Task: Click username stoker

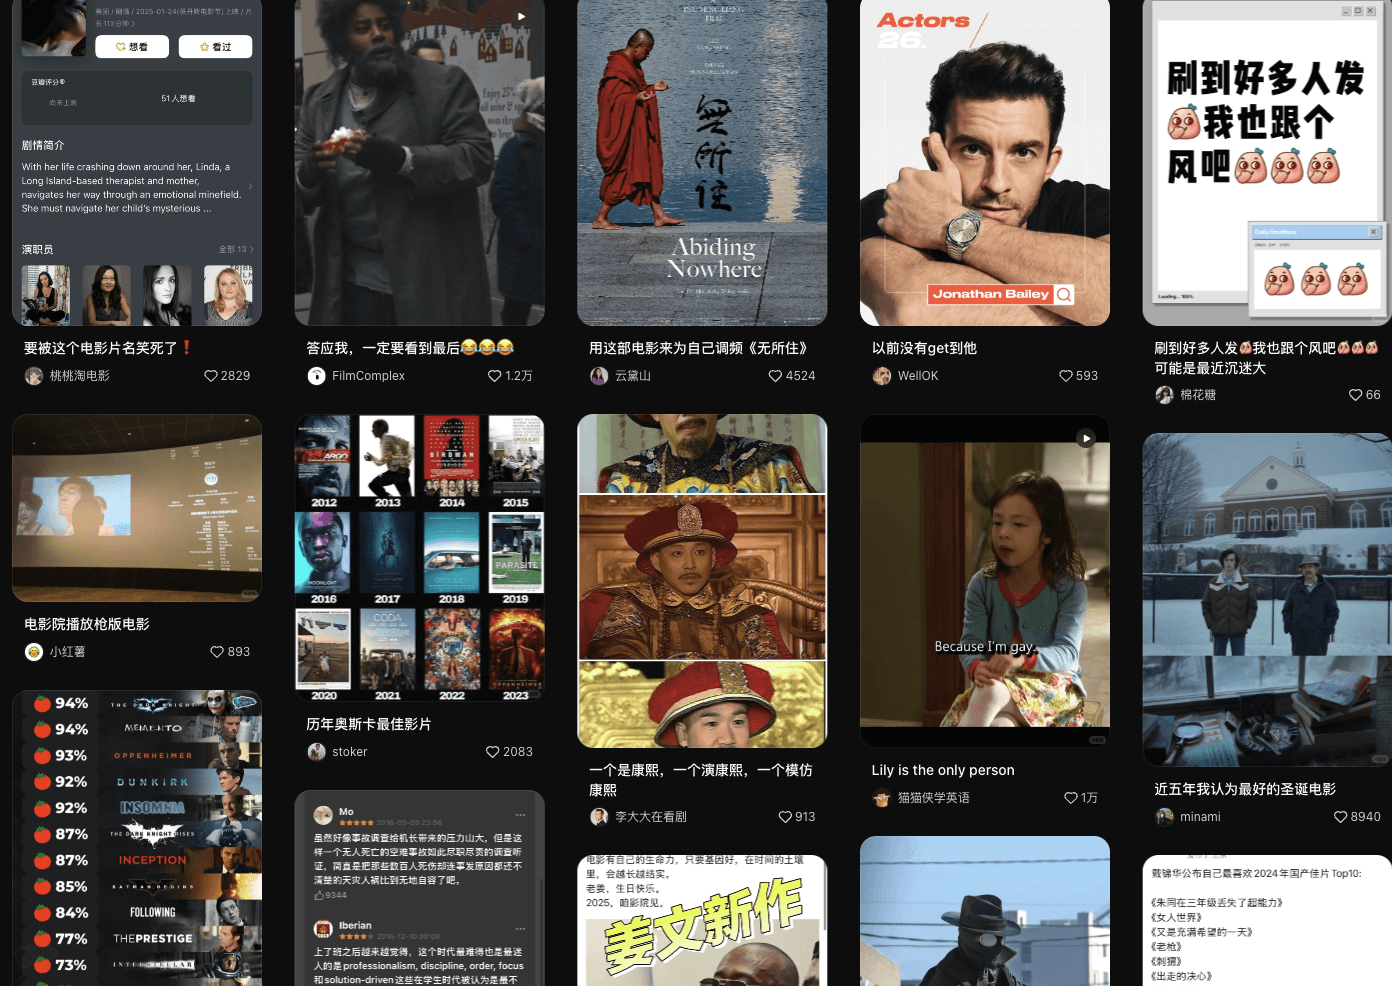Action: point(350,752)
